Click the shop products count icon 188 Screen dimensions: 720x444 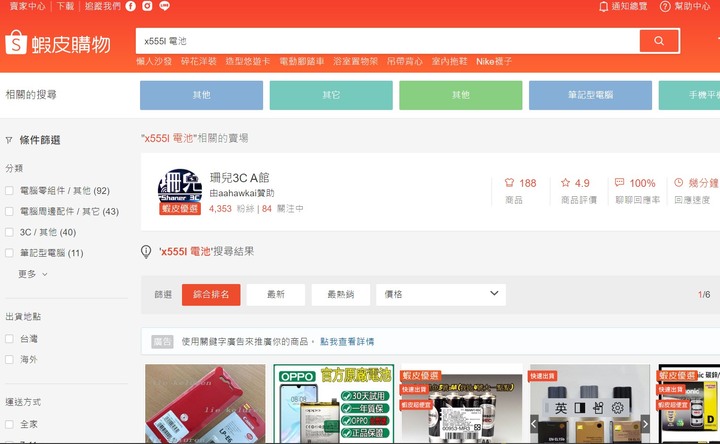click(x=509, y=183)
